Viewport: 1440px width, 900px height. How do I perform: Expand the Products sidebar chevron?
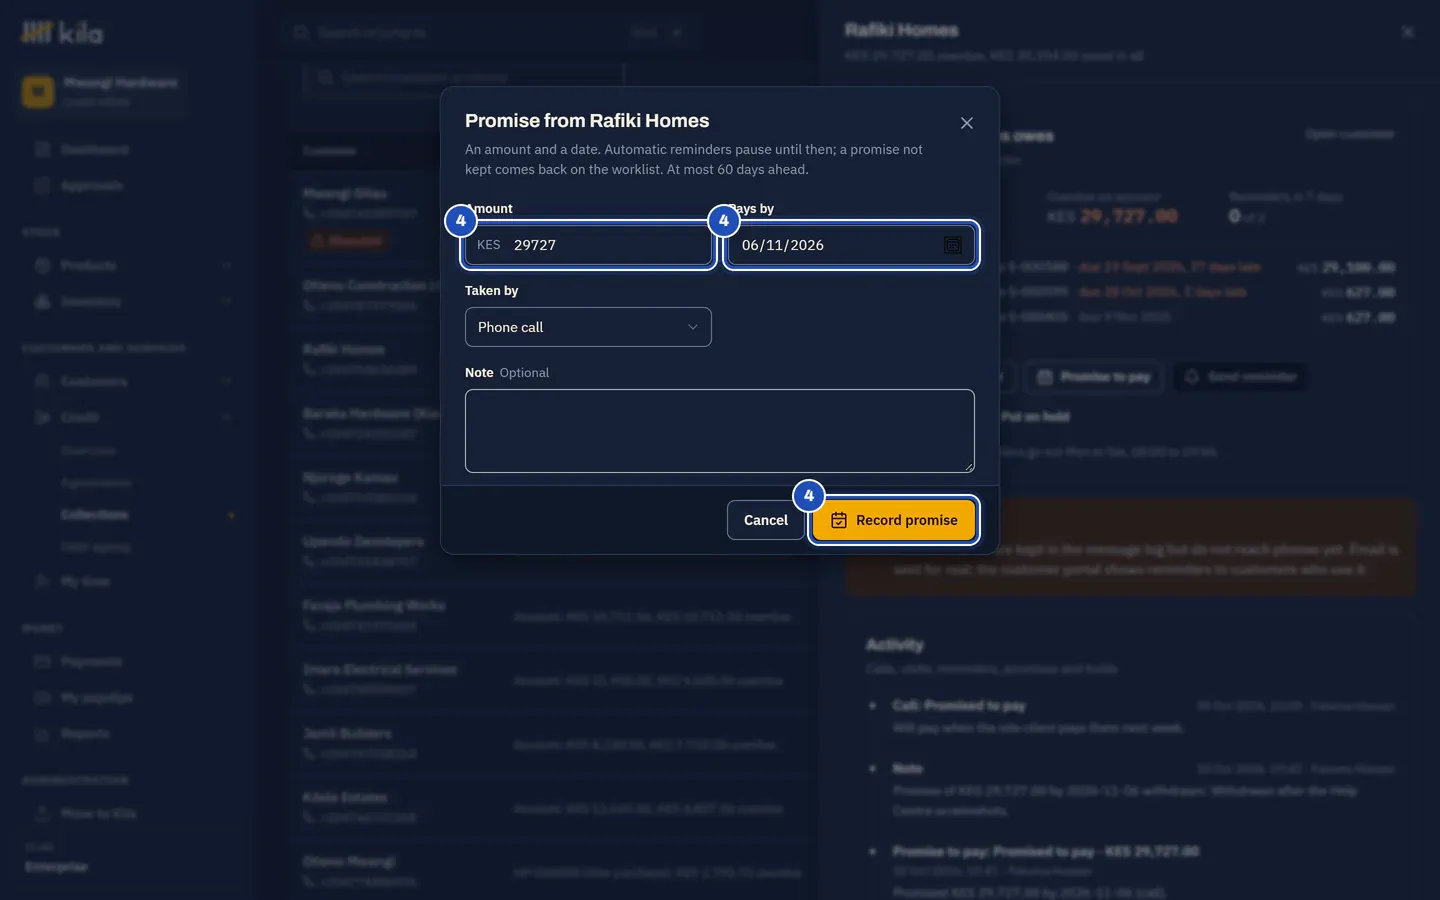pos(227,266)
